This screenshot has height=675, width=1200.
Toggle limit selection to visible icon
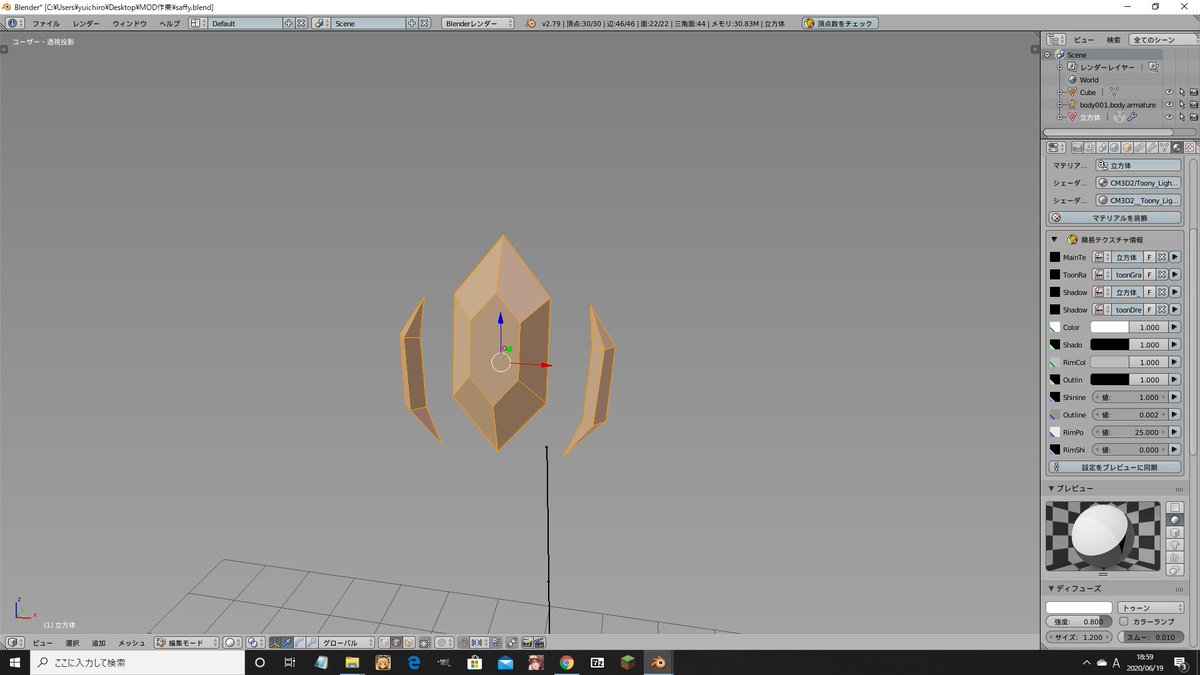click(425, 642)
